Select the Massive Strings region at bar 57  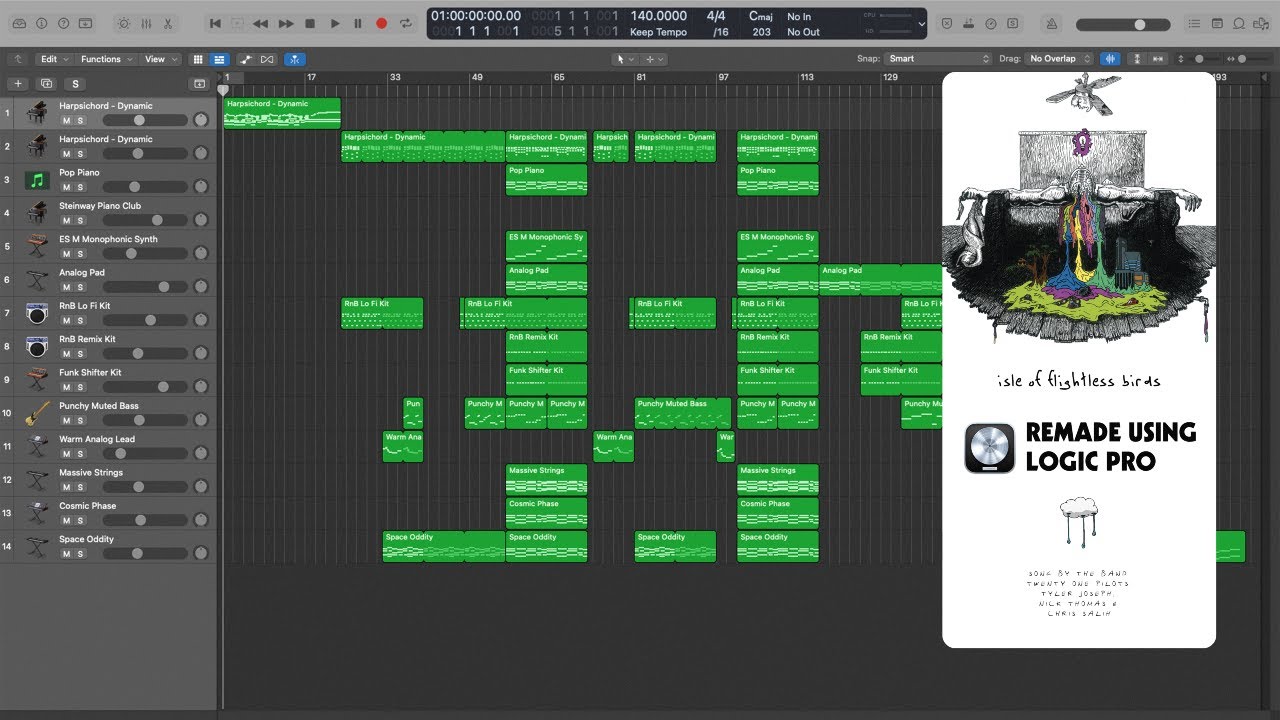click(x=547, y=479)
